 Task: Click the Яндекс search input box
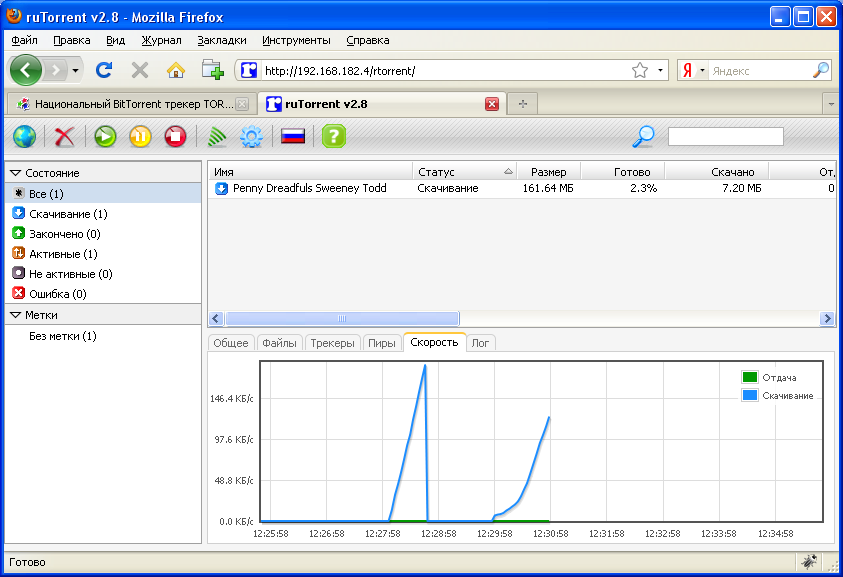pos(760,70)
